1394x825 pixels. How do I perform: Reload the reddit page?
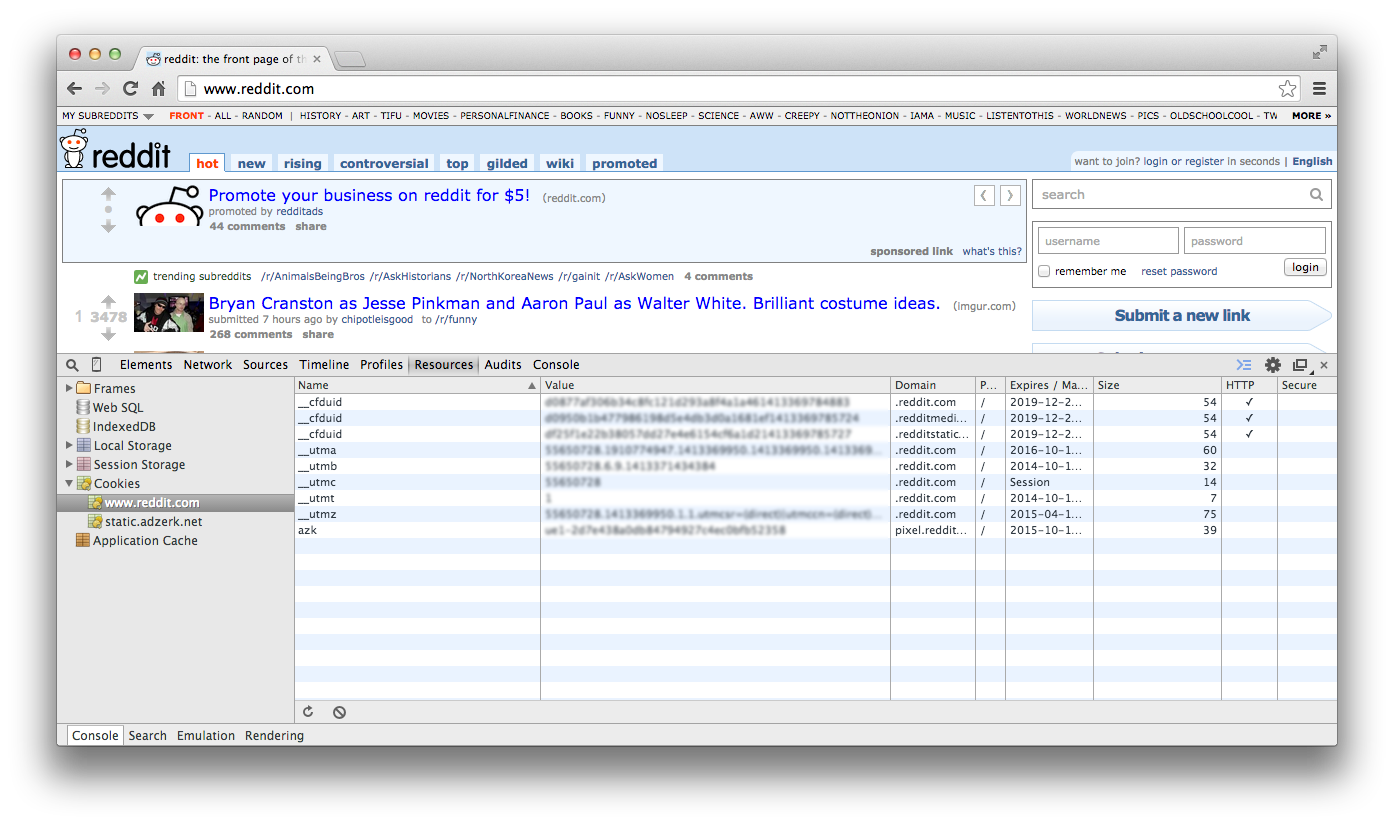pyautogui.click(x=130, y=89)
